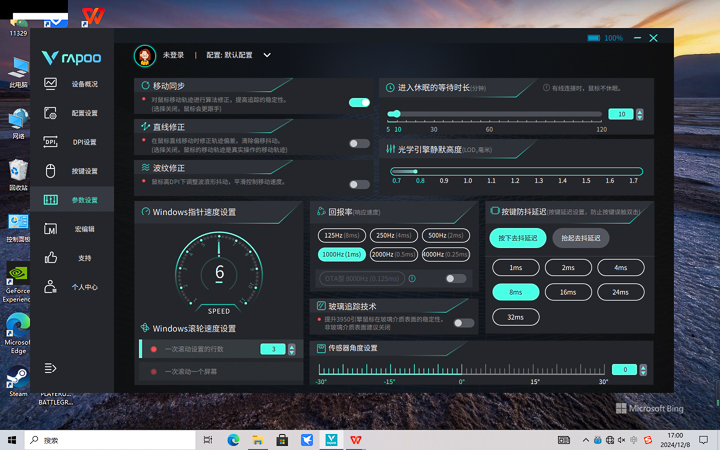This screenshot has height=450, width=720.
Task: Click the user avatar picture
Action: [145, 56]
